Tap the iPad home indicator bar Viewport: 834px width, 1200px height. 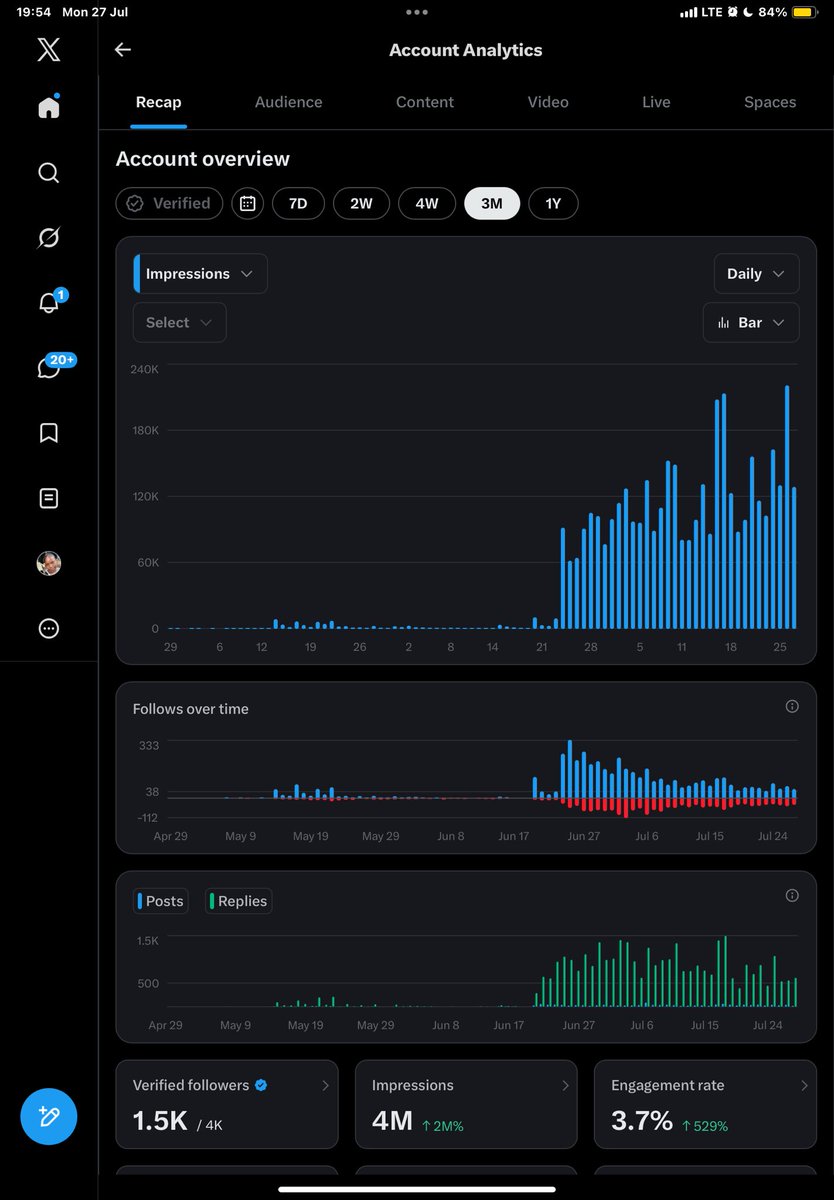coord(417,1189)
